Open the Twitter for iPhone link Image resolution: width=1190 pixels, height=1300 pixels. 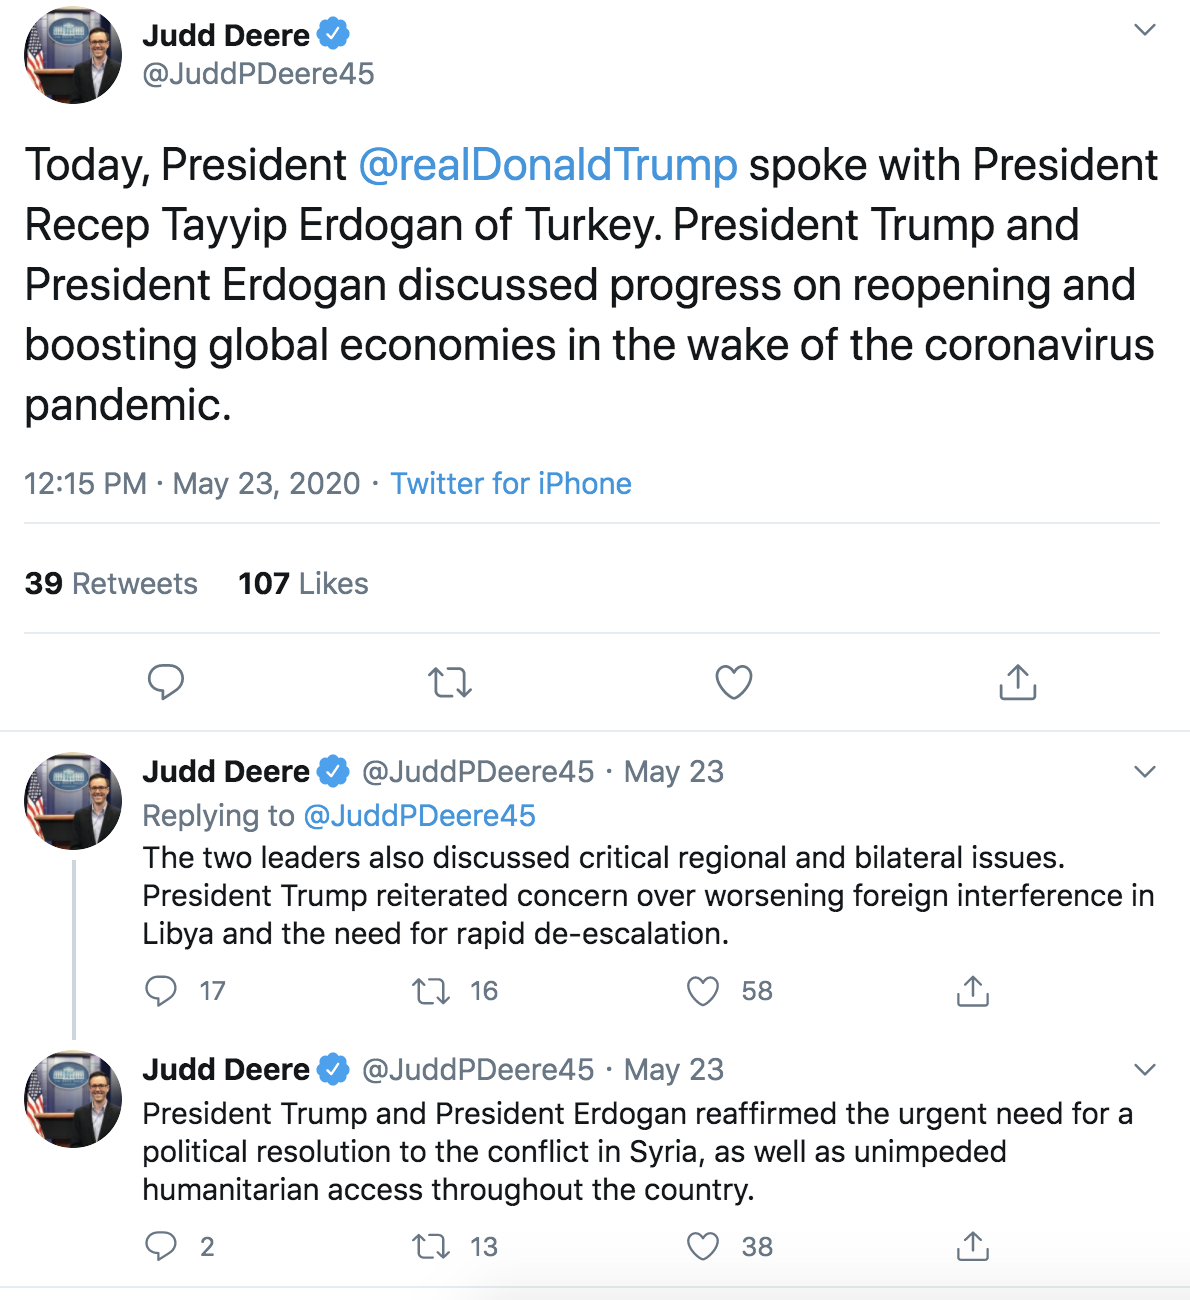[x=511, y=484]
